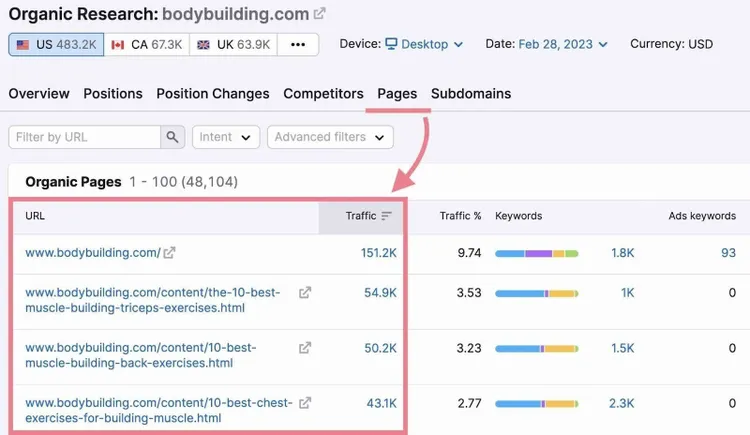Click the 43.1K traffic value
The image size is (750, 435).
point(382,403)
